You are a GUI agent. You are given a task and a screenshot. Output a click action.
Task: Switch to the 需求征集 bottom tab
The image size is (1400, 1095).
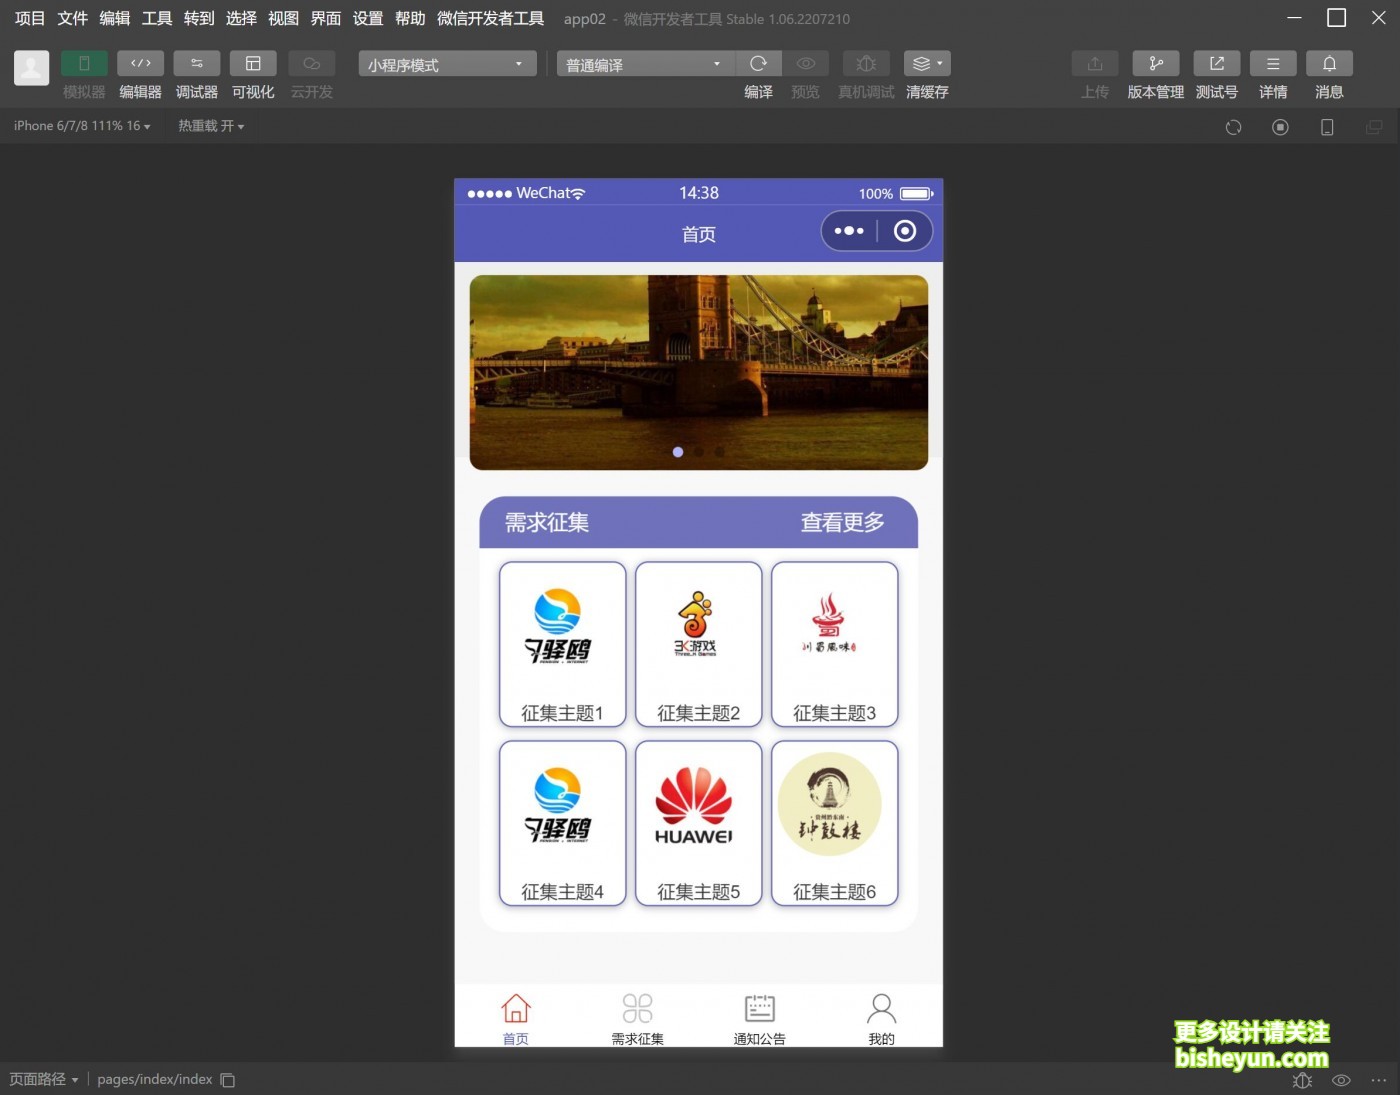637,1017
